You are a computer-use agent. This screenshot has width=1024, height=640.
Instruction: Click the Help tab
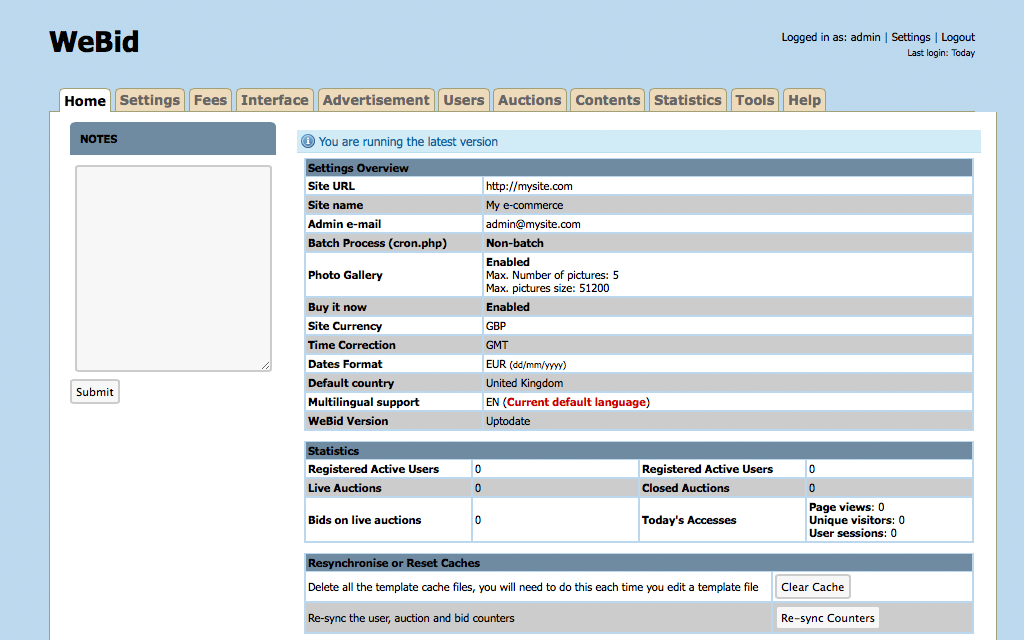click(x=804, y=100)
